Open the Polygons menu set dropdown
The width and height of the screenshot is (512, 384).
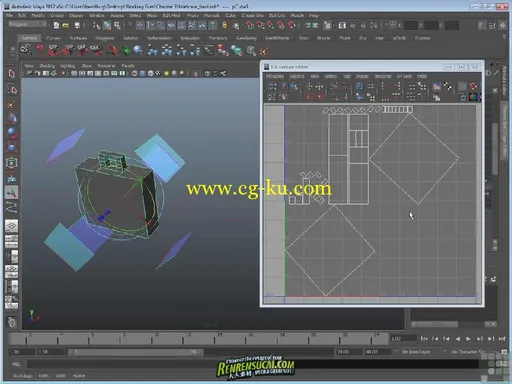pos(27,25)
